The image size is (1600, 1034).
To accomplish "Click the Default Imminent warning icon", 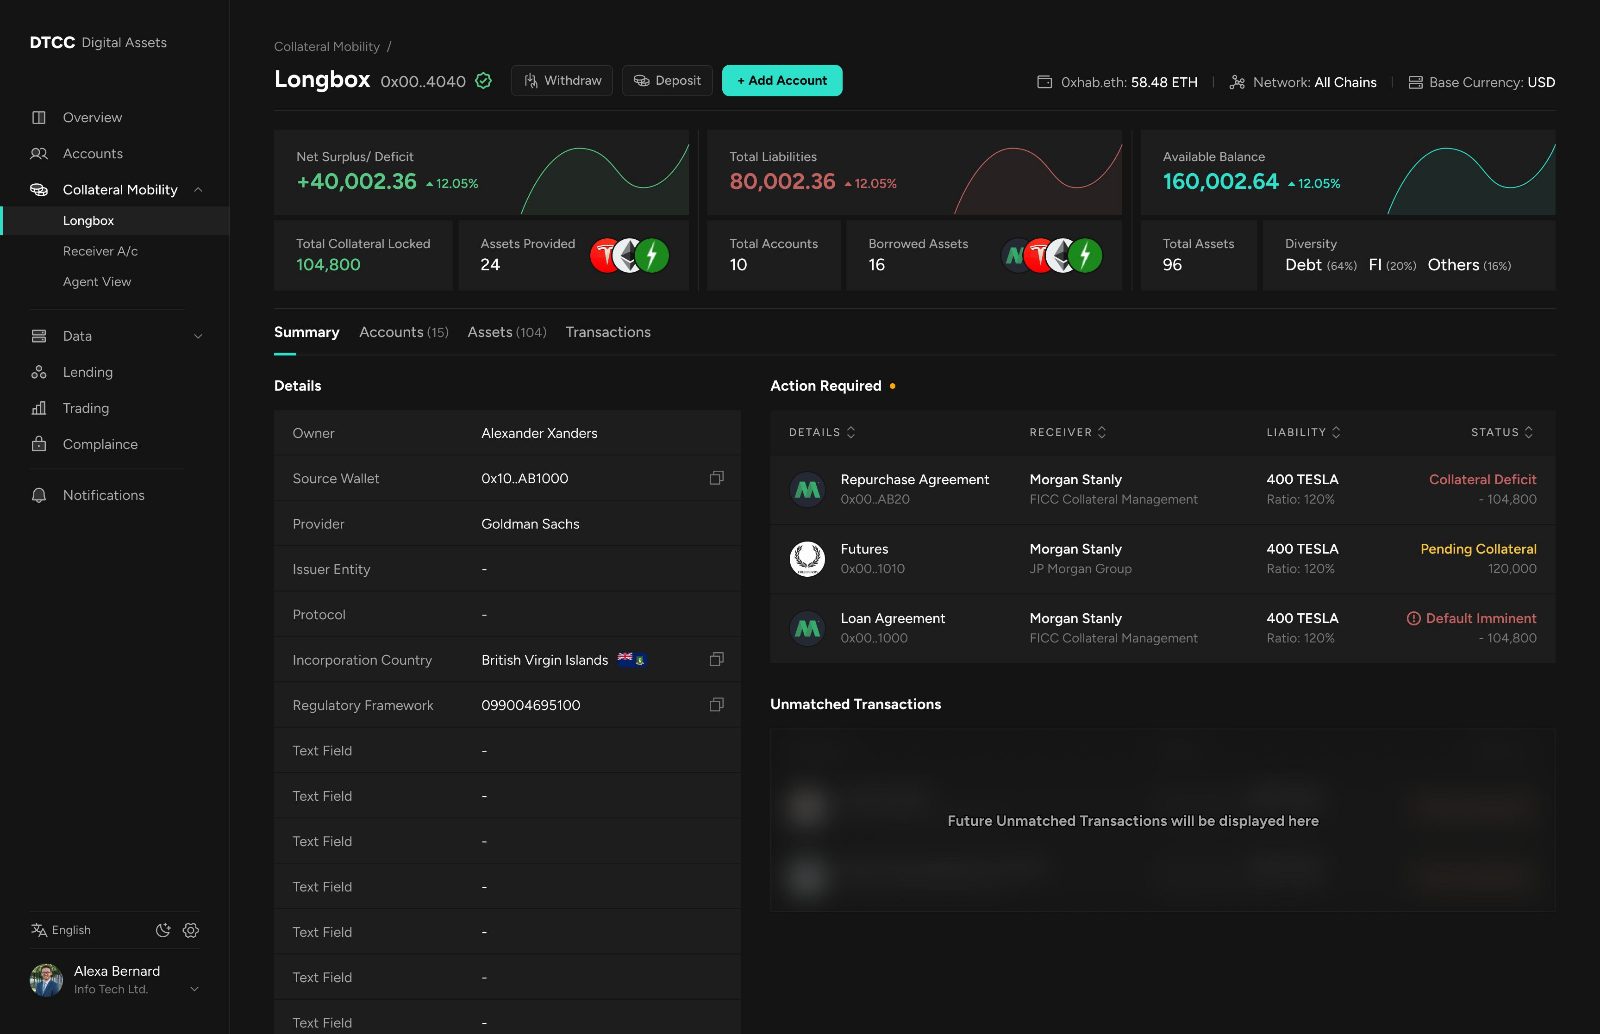I will pos(1413,618).
